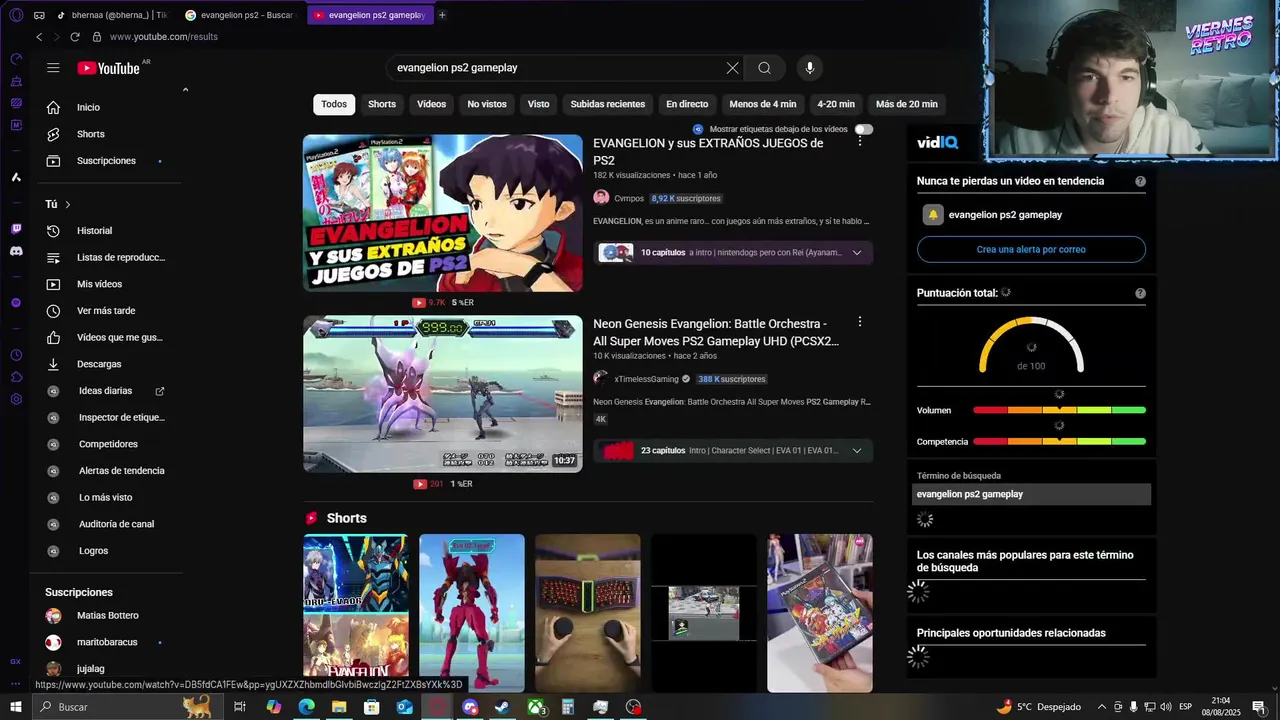This screenshot has height=720, width=1280.
Task: Select the Shorts filter chip
Action: [x=382, y=104]
